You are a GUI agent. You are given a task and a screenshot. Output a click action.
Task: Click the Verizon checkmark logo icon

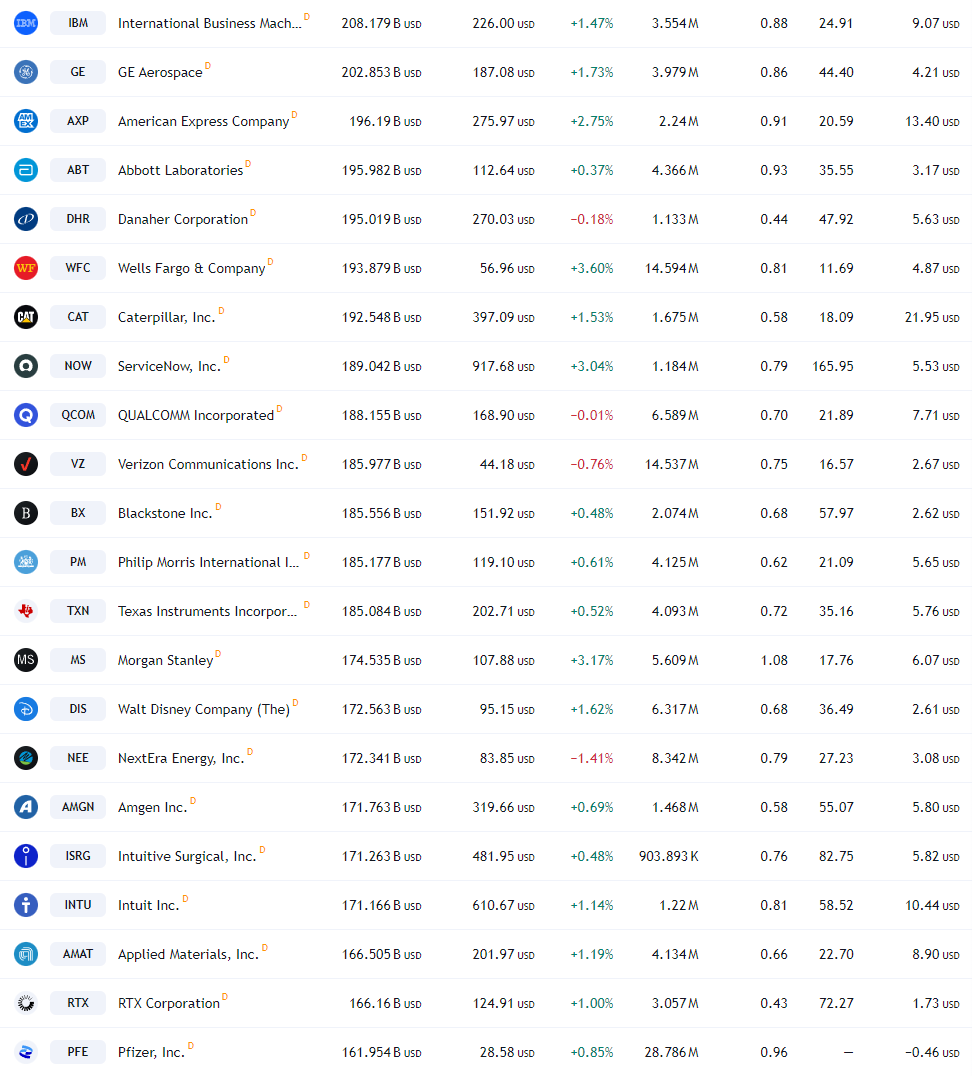coord(26,464)
